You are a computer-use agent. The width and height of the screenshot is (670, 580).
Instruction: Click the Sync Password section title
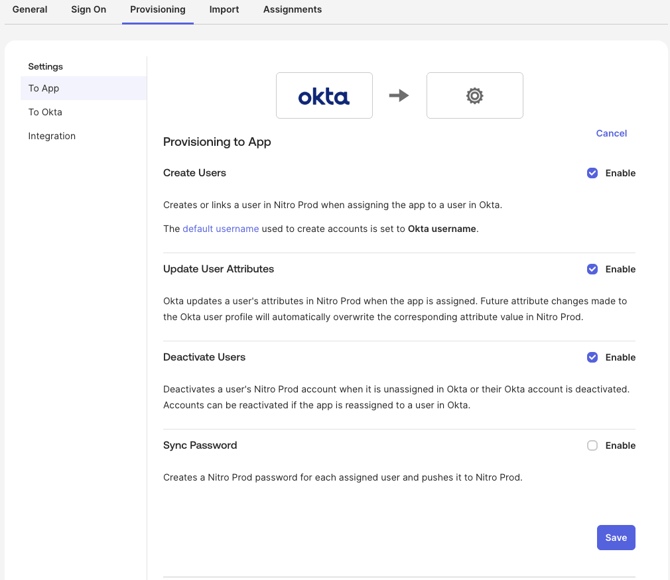tap(200, 445)
